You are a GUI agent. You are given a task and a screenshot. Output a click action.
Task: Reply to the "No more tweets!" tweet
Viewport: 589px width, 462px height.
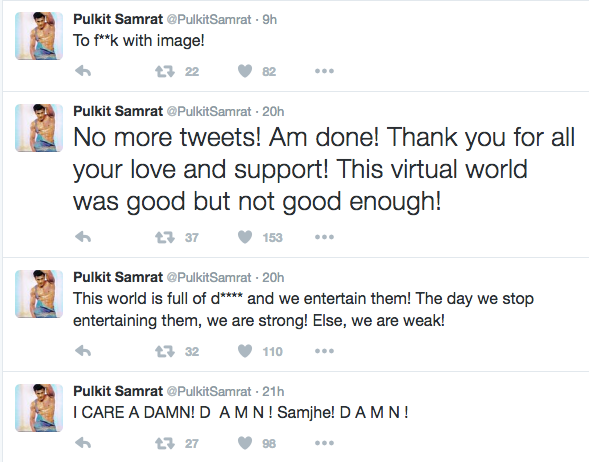click(83, 237)
